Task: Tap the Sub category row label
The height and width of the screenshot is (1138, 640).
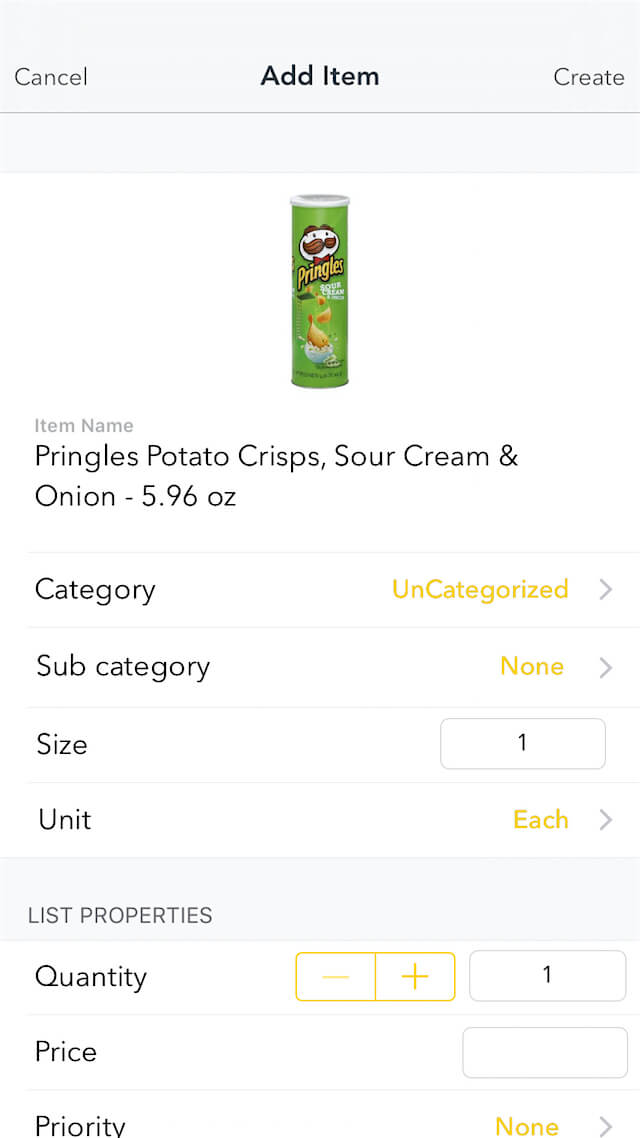Action: [123, 667]
